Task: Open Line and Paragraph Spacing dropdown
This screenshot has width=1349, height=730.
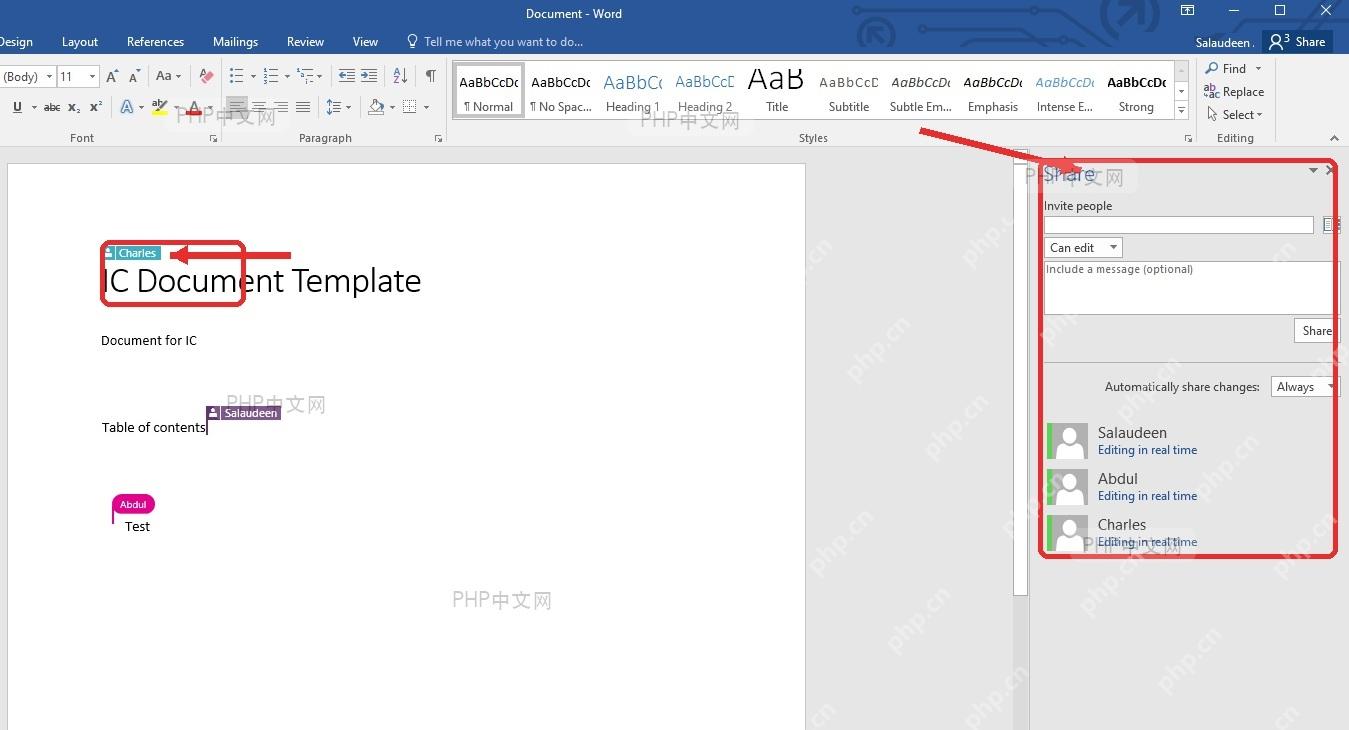Action: [339, 107]
